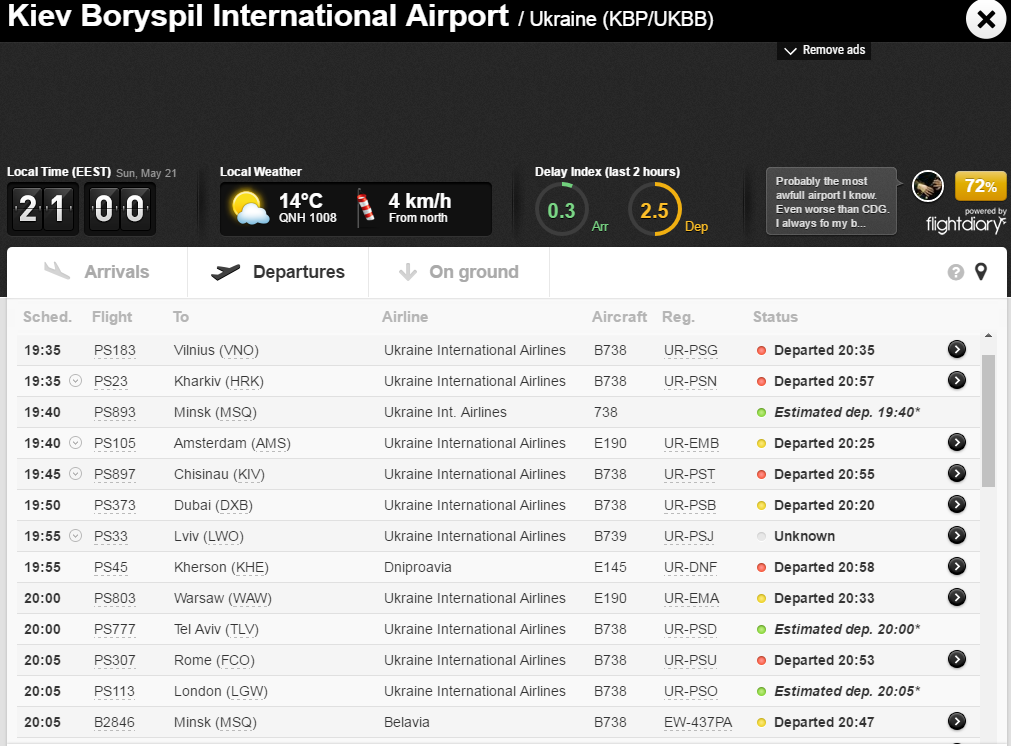Click the flightdiary logo
The width and height of the screenshot is (1011, 746).
(x=966, y=224)
